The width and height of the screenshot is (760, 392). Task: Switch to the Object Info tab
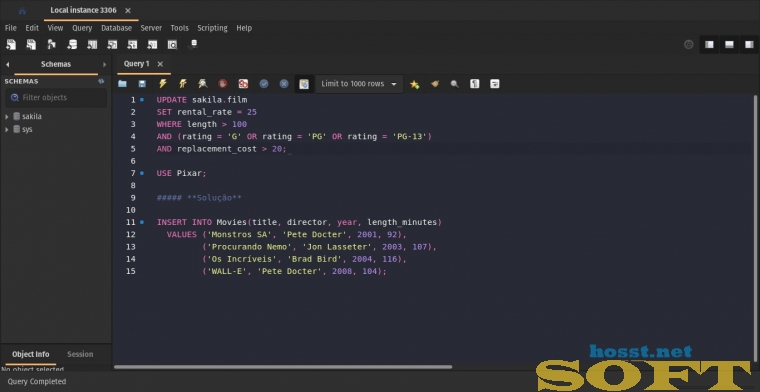[31, 354]
